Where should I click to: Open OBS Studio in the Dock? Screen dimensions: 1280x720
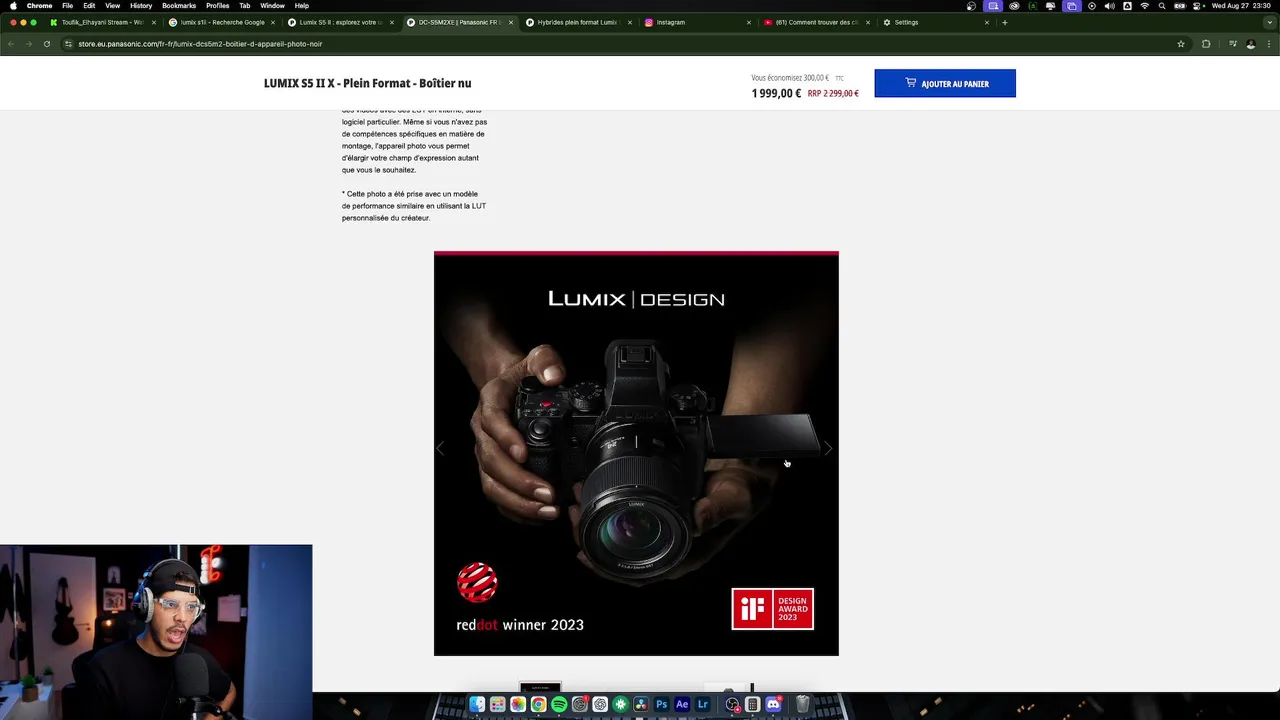[x=732, y=705]
